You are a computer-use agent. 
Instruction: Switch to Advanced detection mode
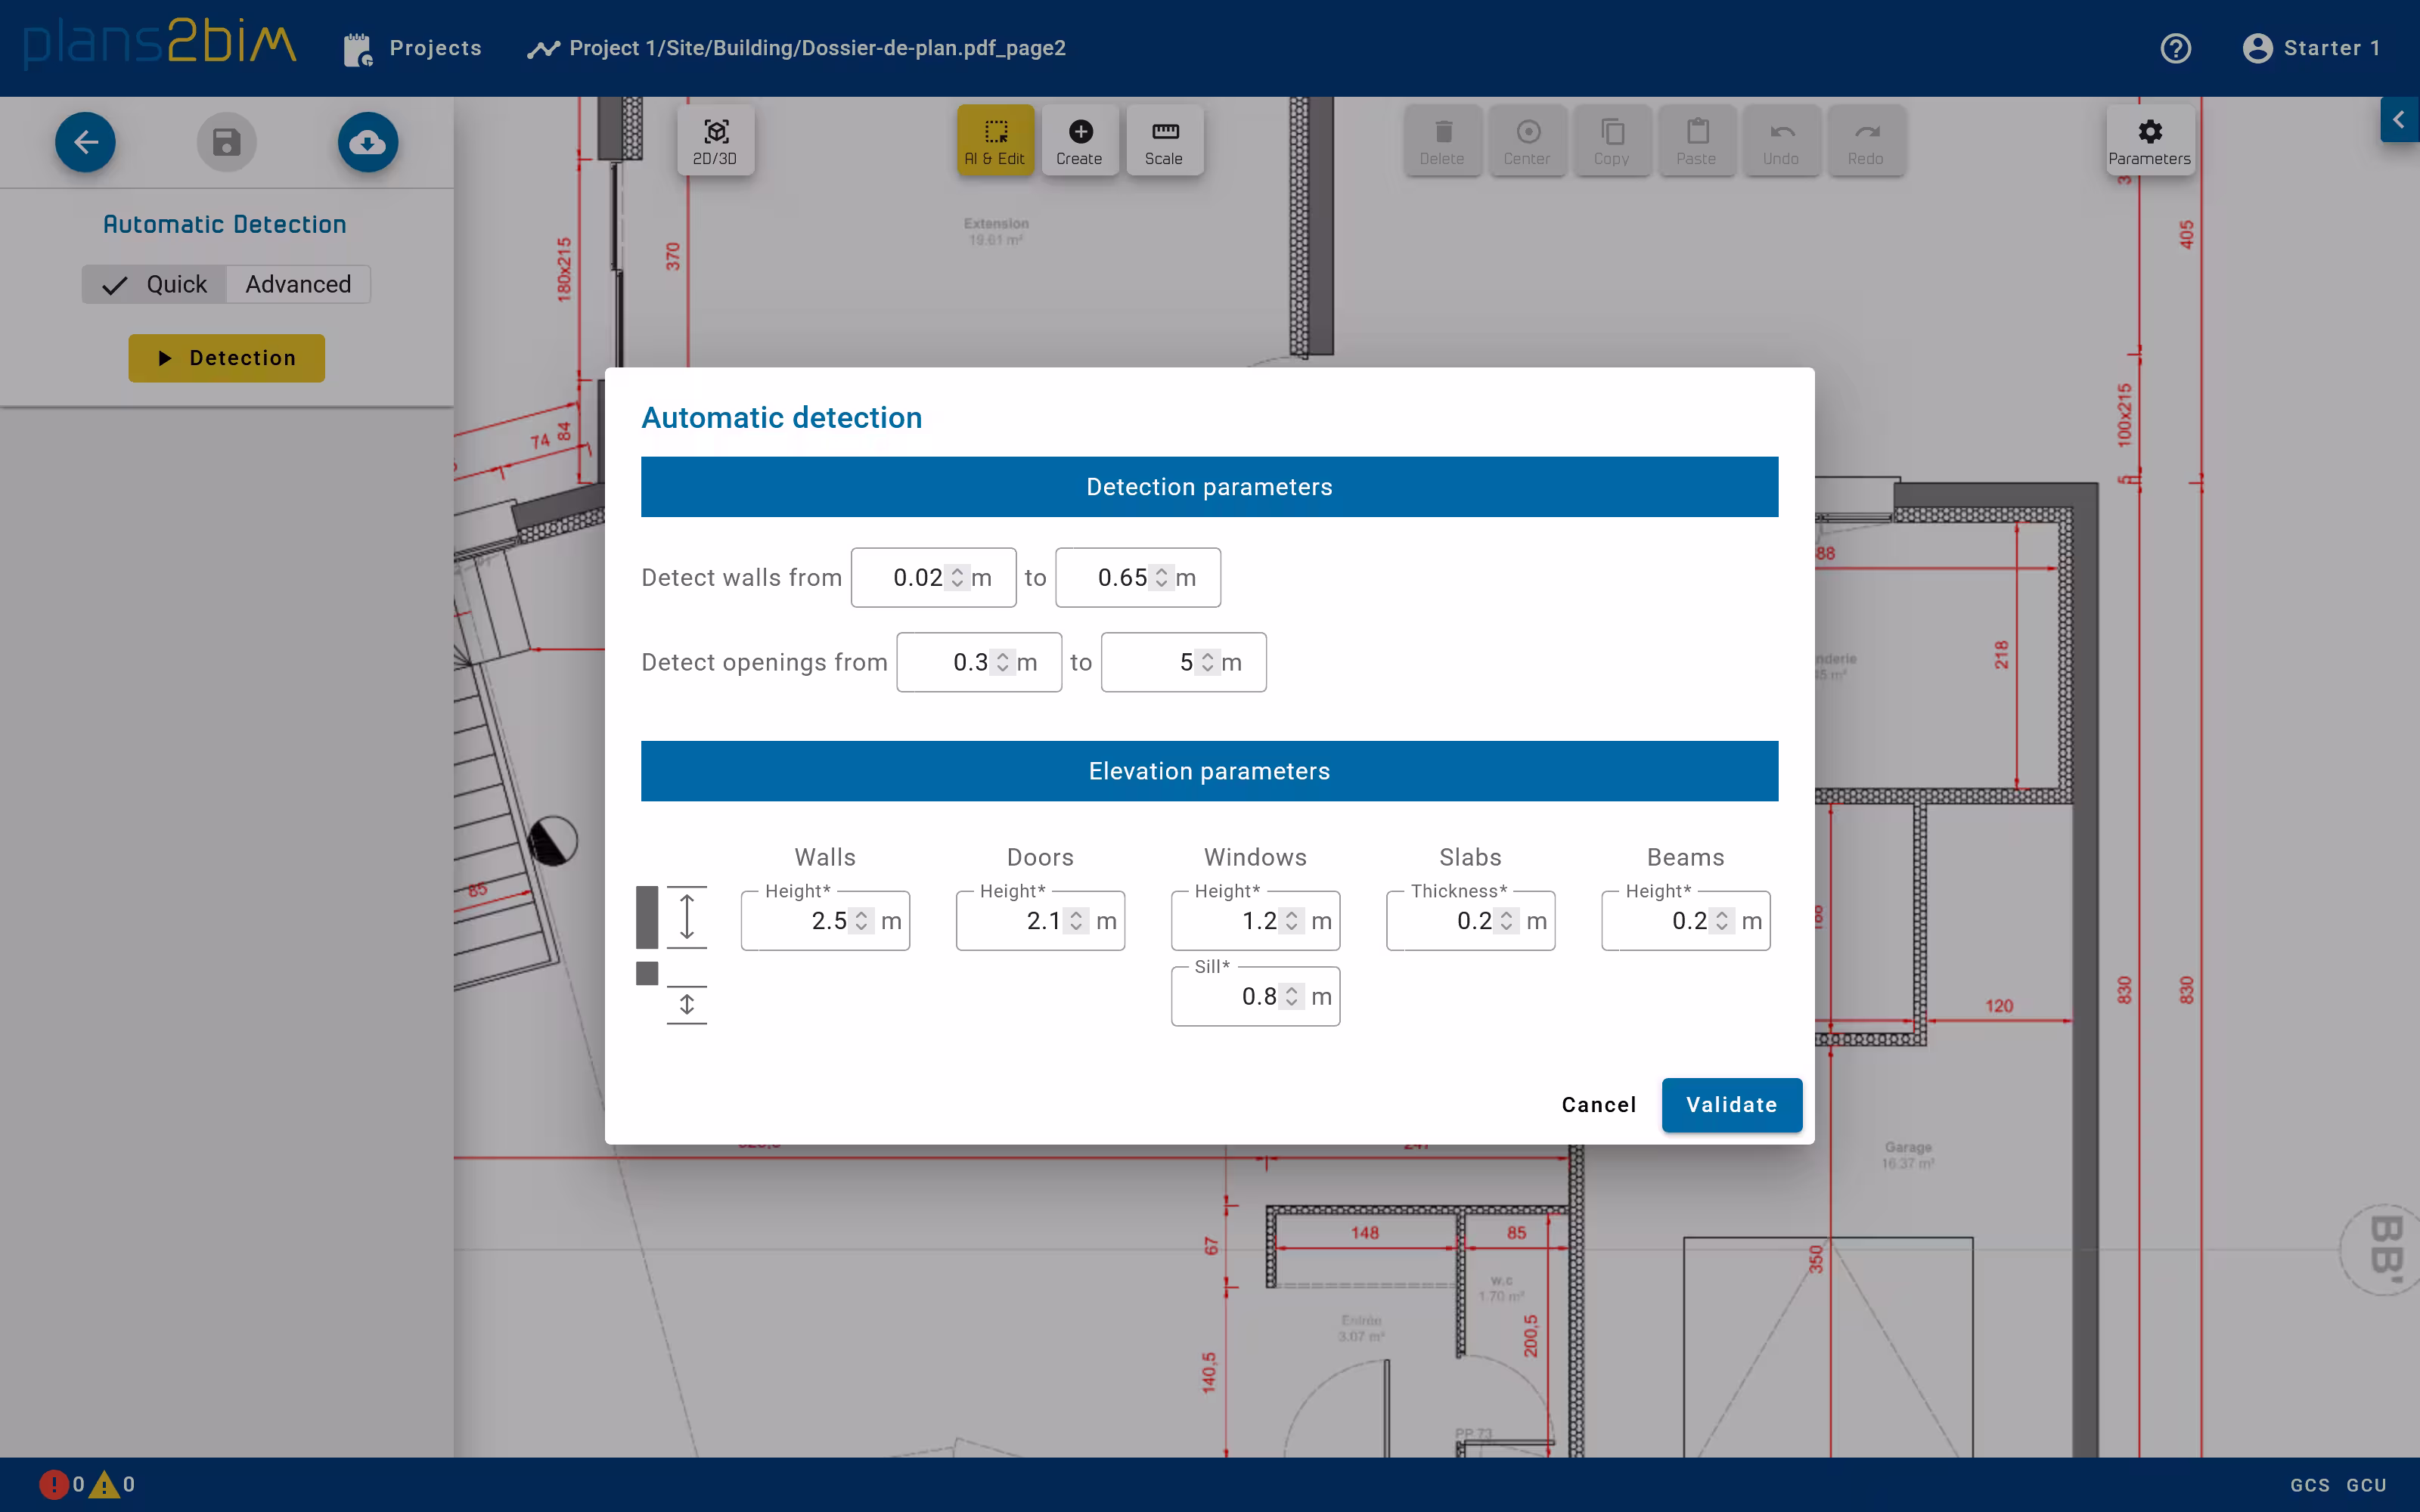point(298,284)
